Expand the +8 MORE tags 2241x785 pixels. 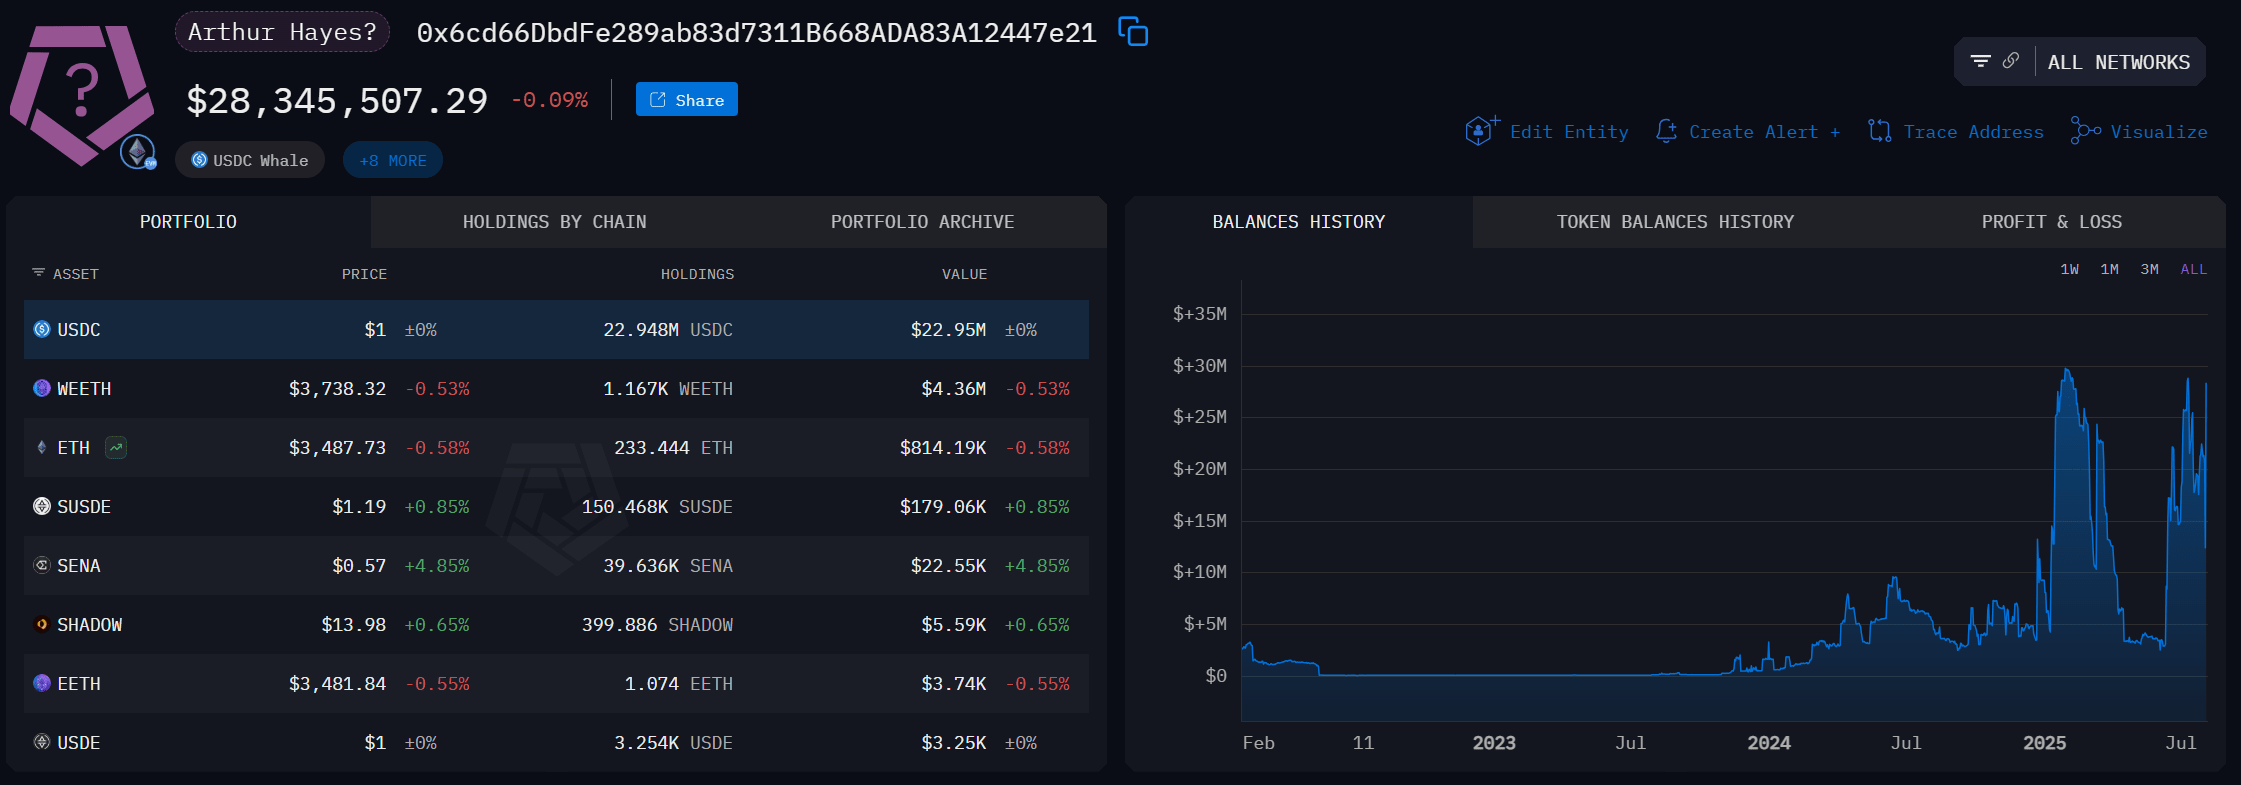click(x=393, y=160)
